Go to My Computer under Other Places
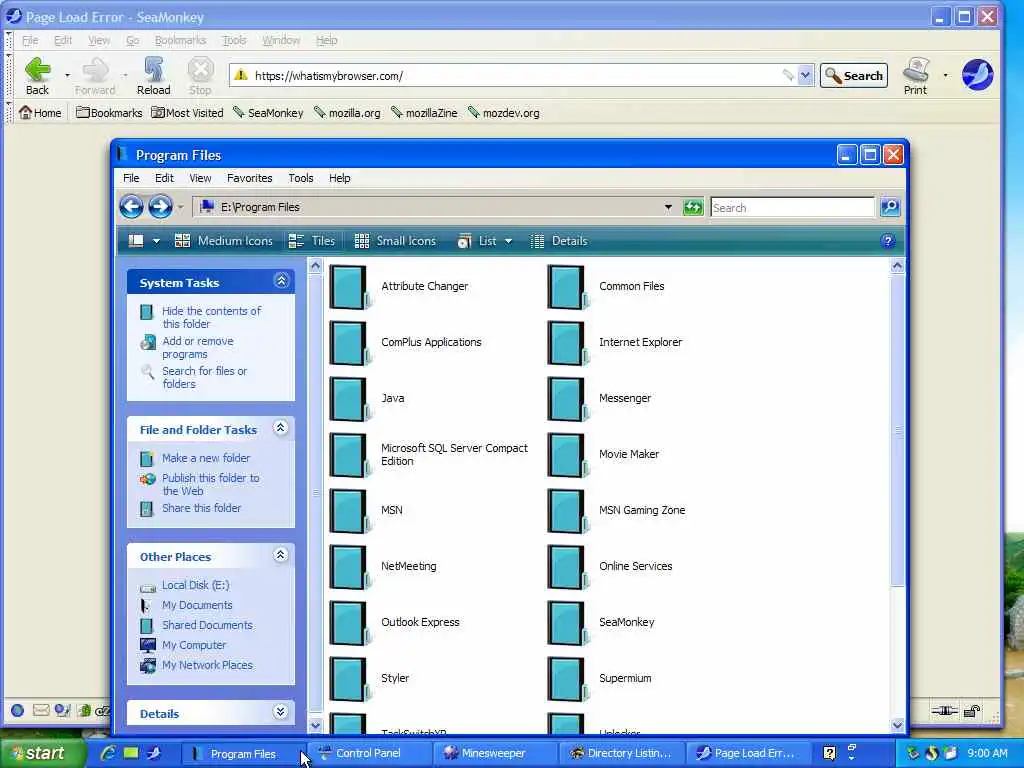The image size is (1024, 768). point(194,645)
